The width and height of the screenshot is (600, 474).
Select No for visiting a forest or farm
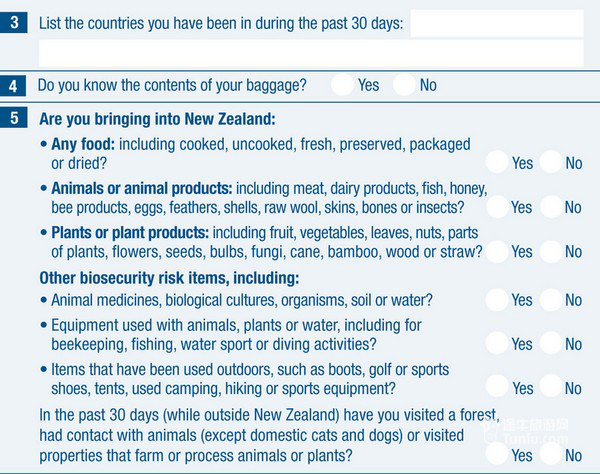click(x=551, y=454)
